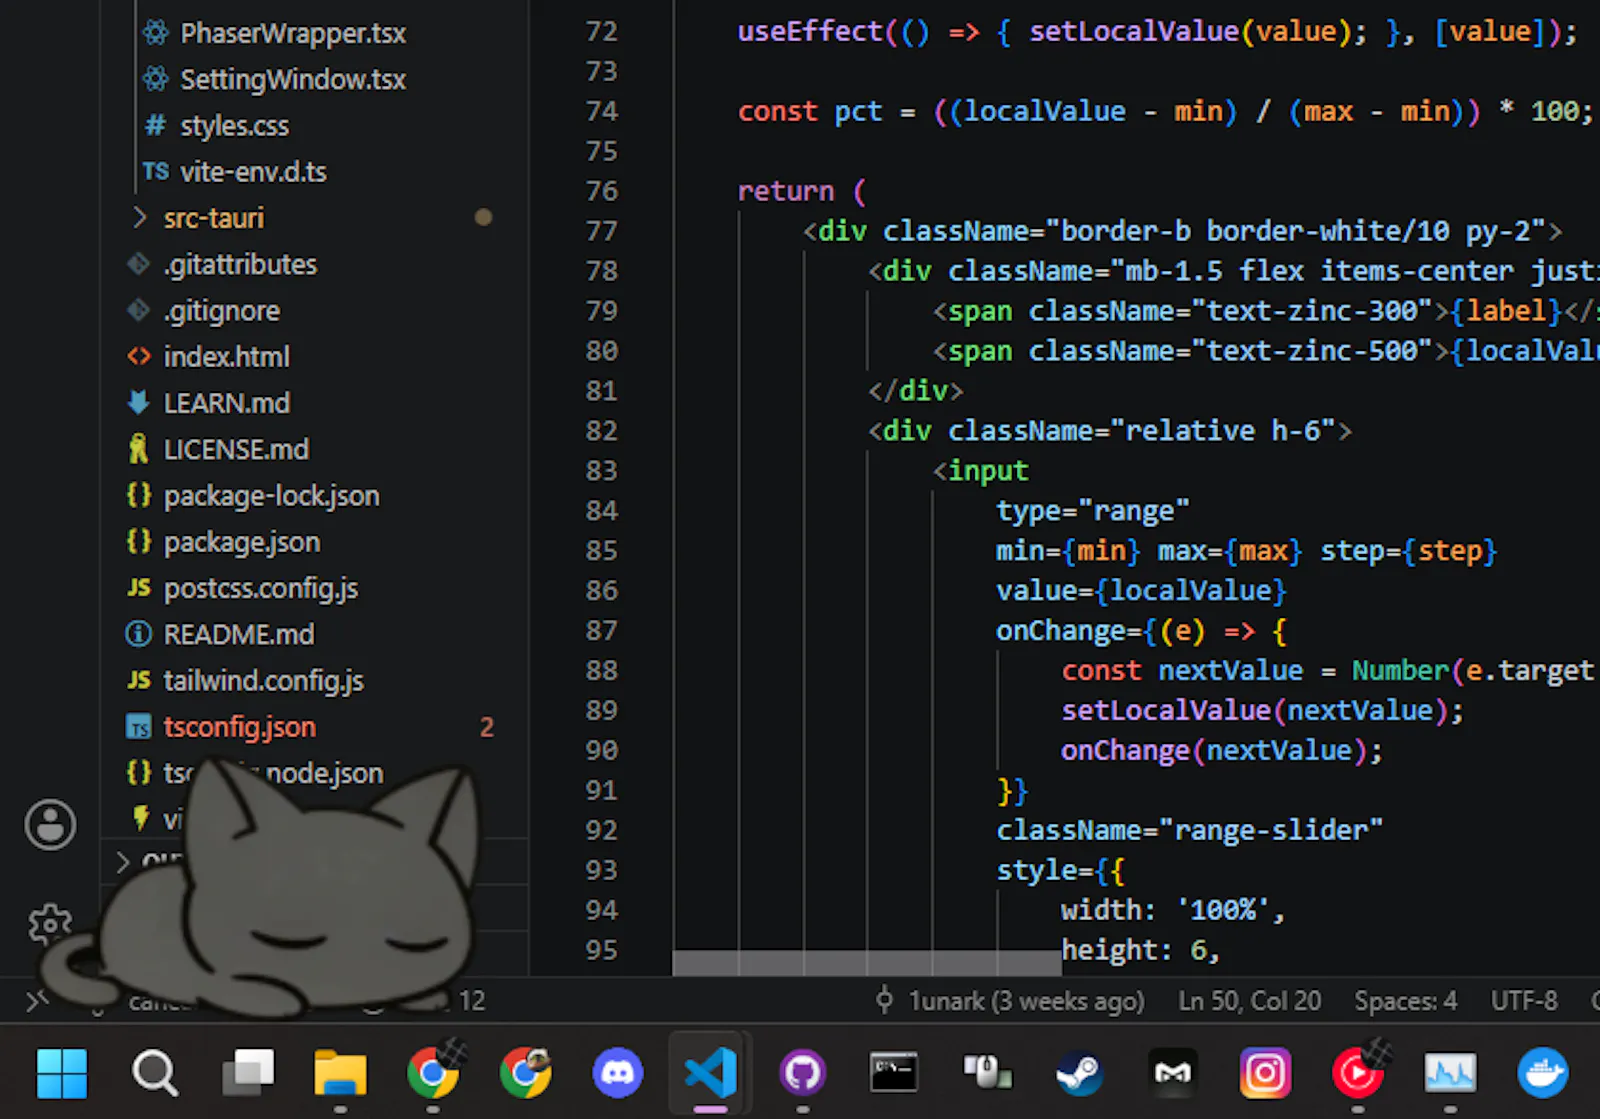Open Windows Search from the taskbar
This screenshot has width=1600, height=1119.
pyautogui.click(x=155, y=1073)
